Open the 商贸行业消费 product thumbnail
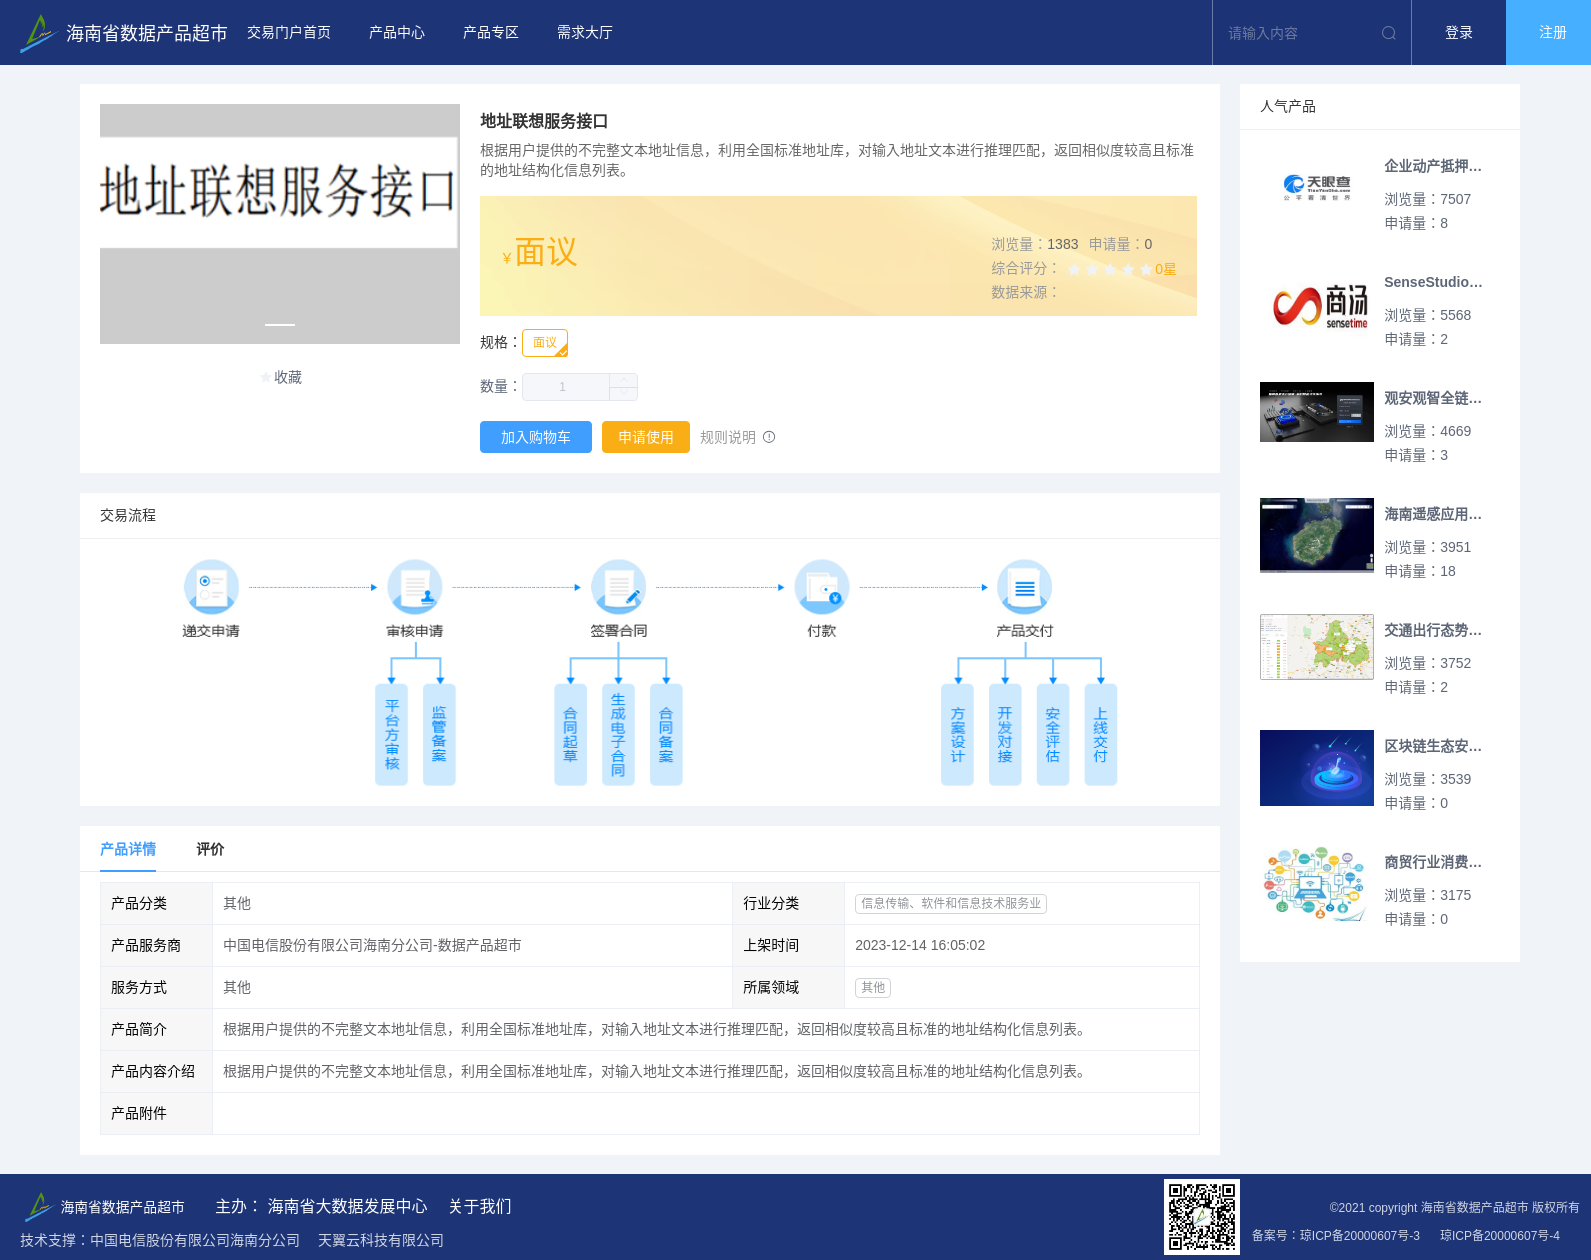1591x1260 pixels. pos(1317,884)
